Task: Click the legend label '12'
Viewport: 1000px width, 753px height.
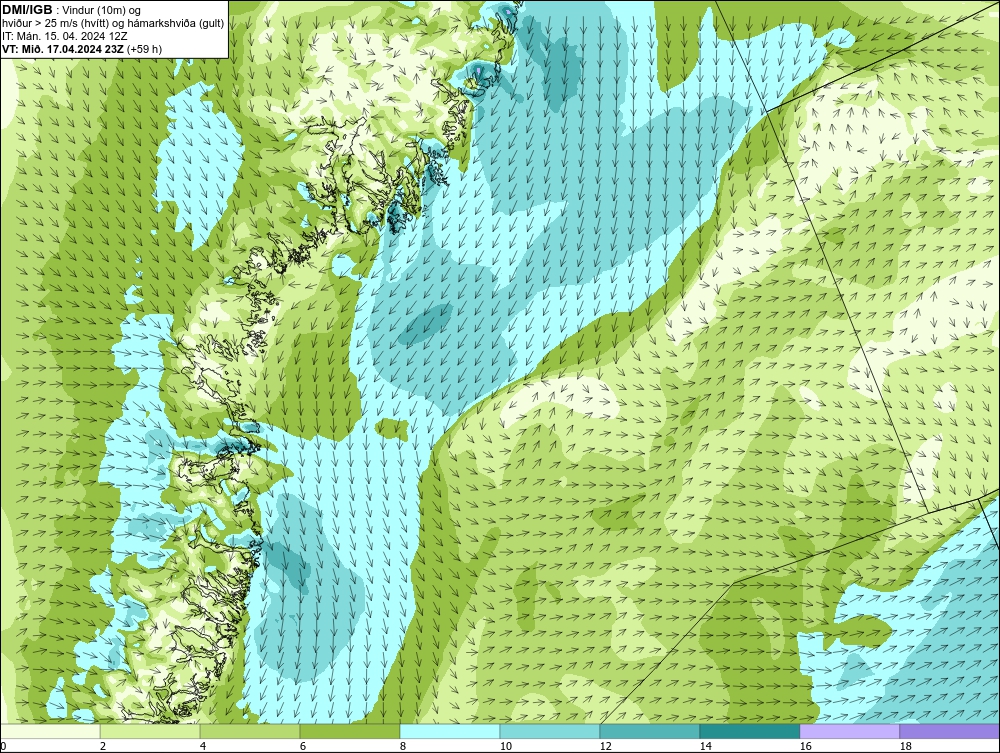Action: [x=606, y=746]
